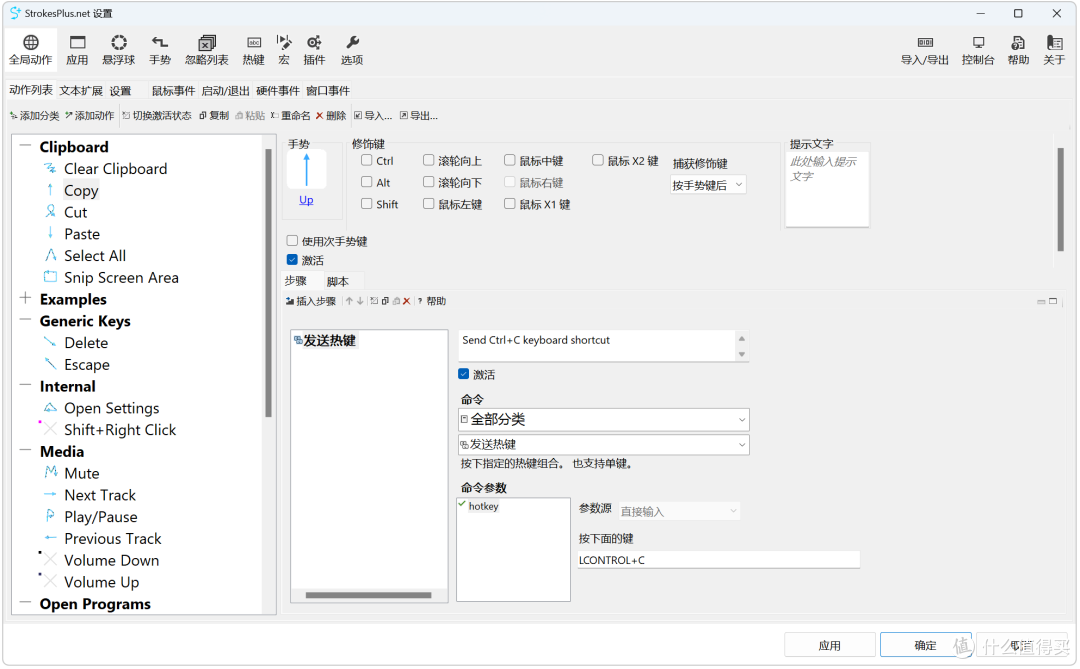1080x669 pixels.
Task: Select the Snip Screen Area action
Action: pos(121,278)
